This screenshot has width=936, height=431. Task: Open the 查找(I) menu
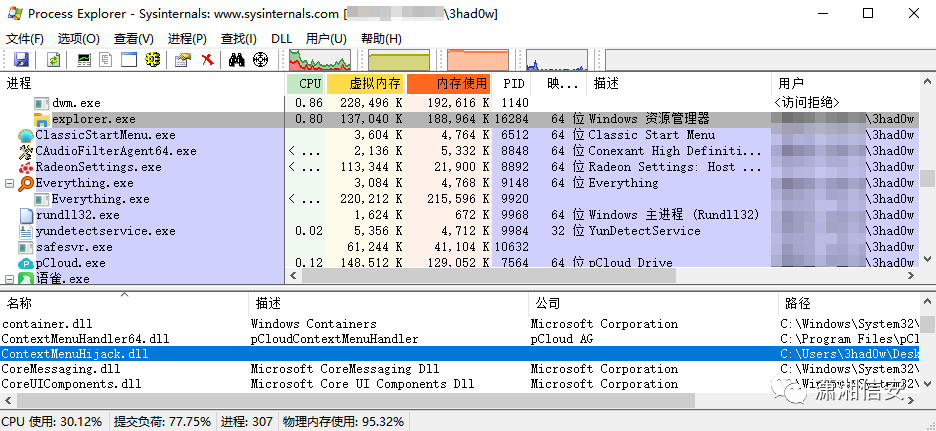pos(239,39)
